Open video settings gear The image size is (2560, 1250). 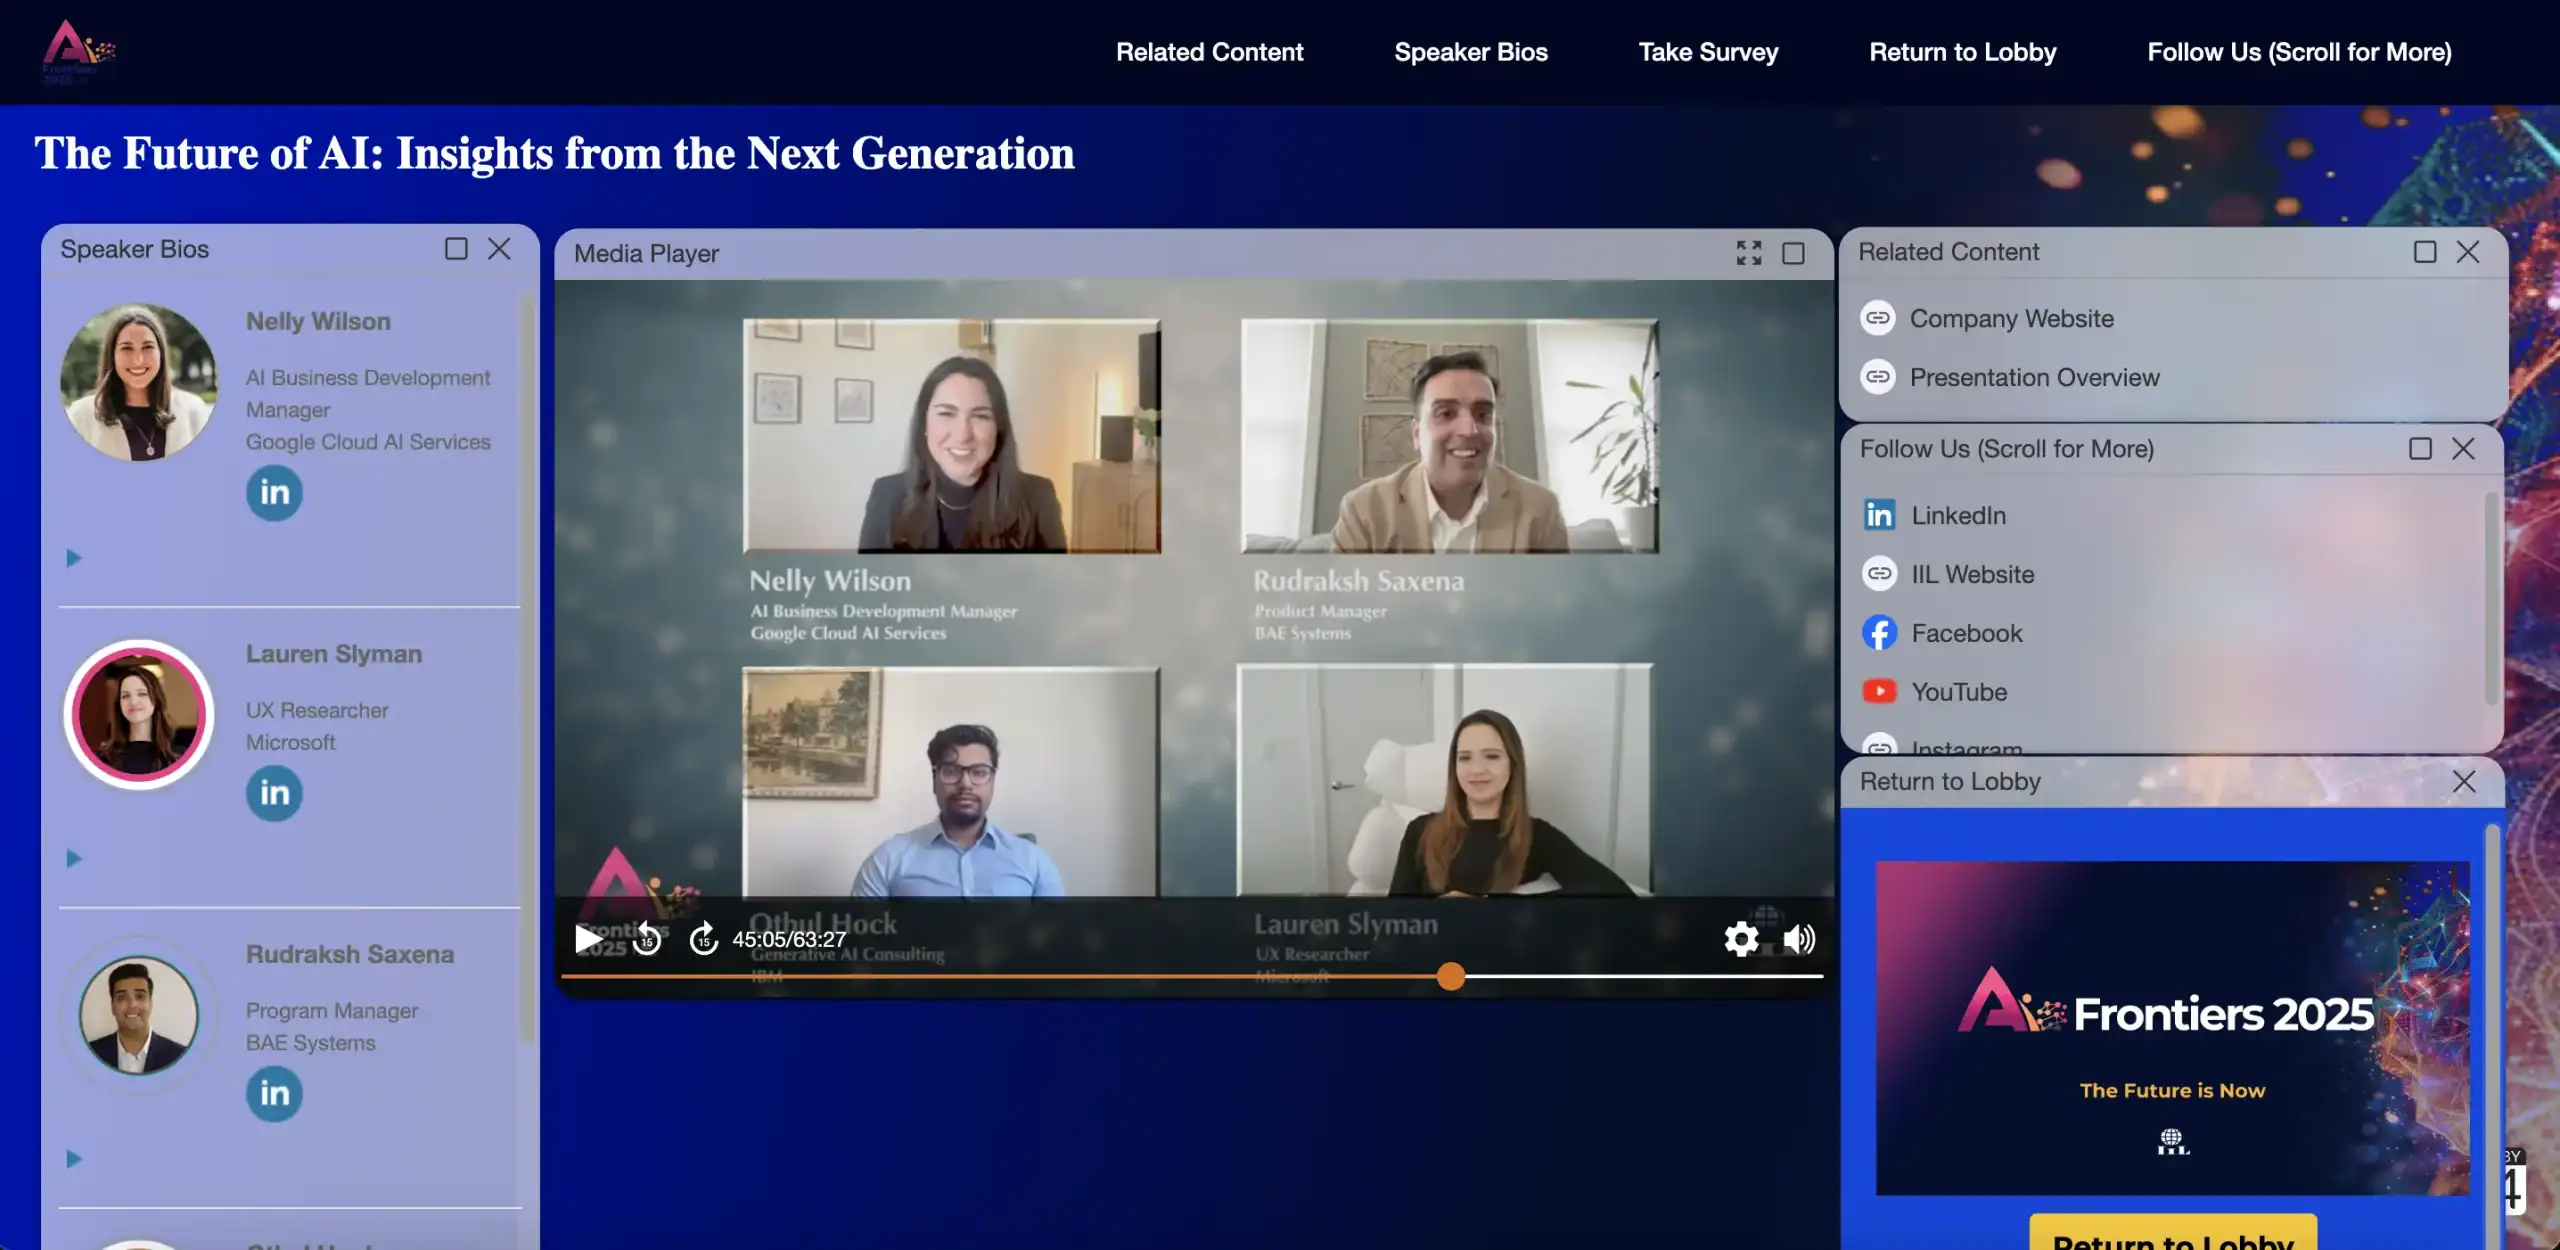(x=1741, y=939)
